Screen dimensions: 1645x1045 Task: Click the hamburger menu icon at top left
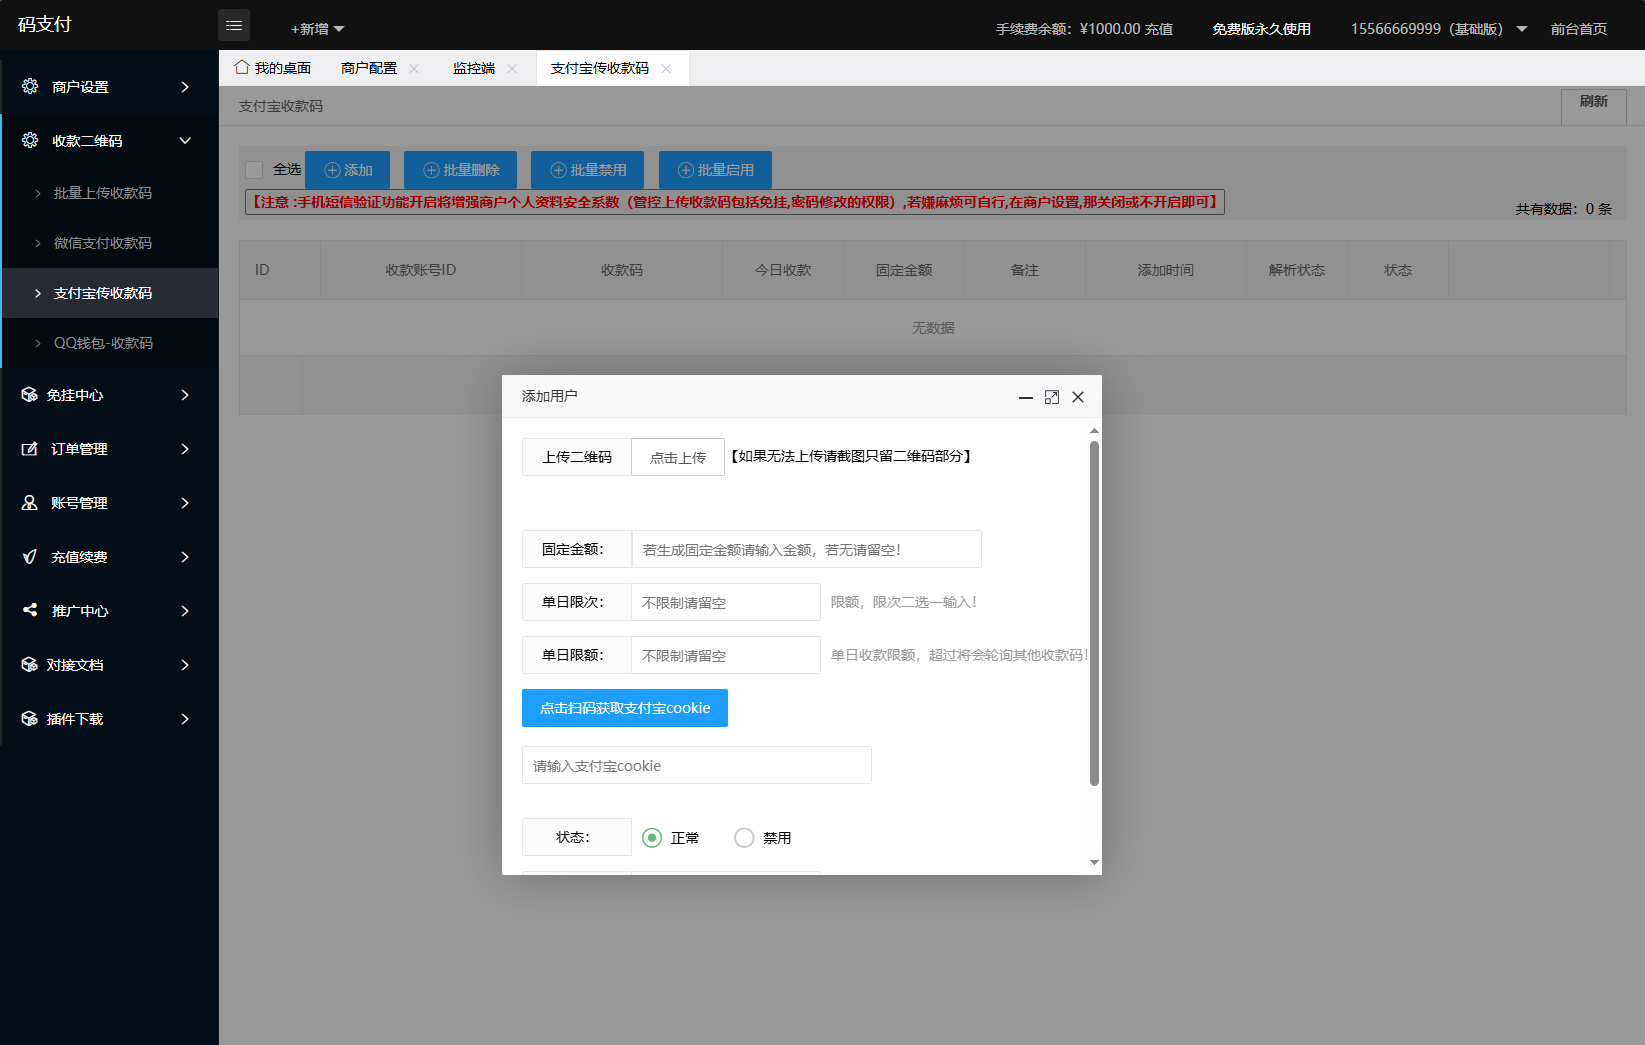coord(234,25)
